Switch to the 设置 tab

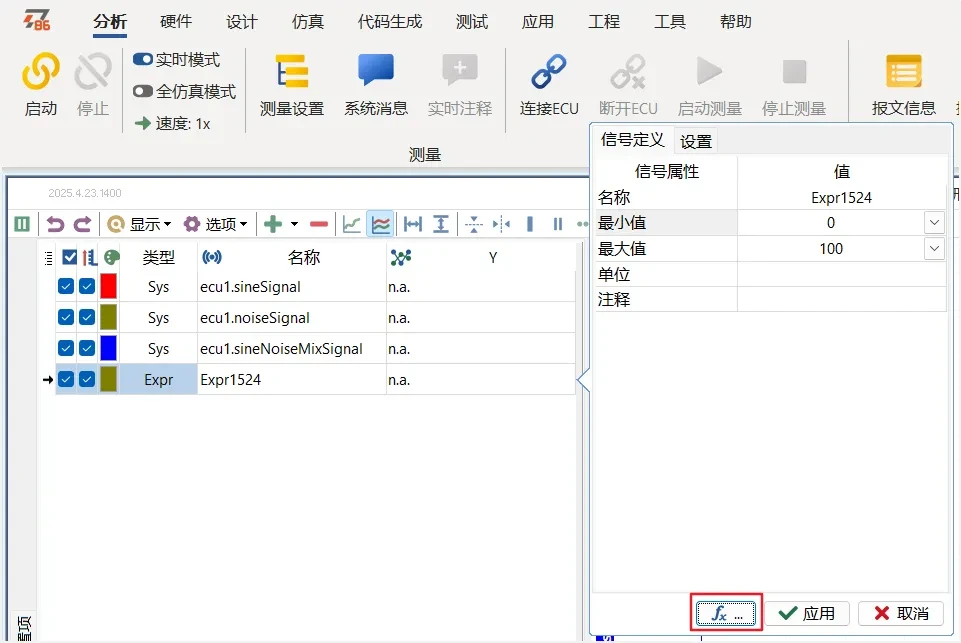click(x=696, y=141)
